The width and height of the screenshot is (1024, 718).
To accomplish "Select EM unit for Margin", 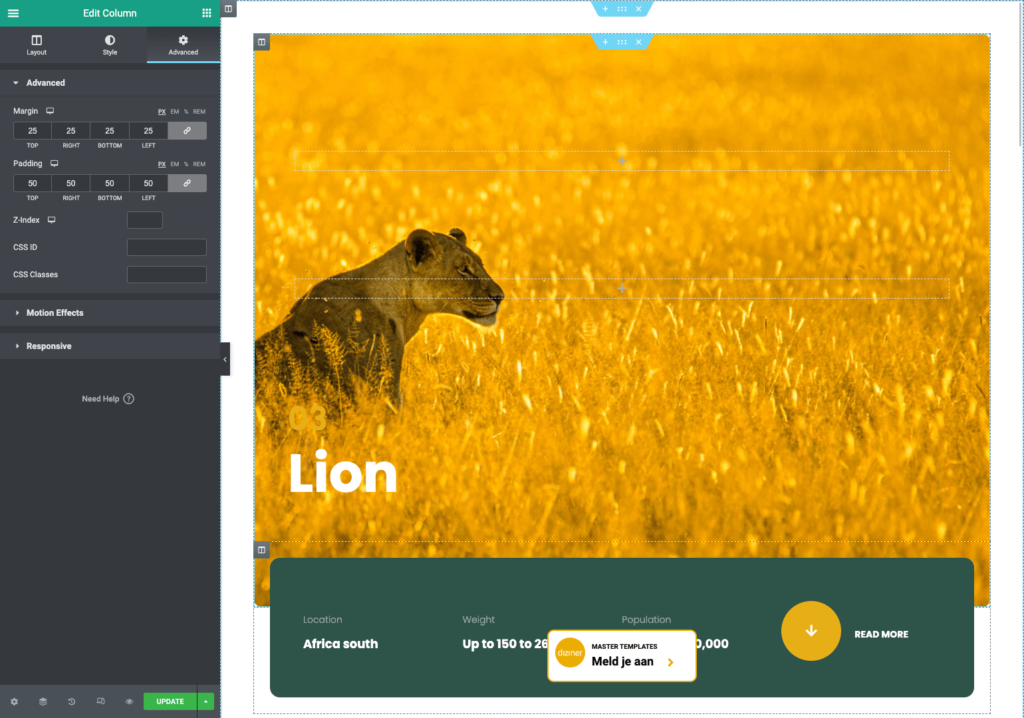I will click(174, 112).
